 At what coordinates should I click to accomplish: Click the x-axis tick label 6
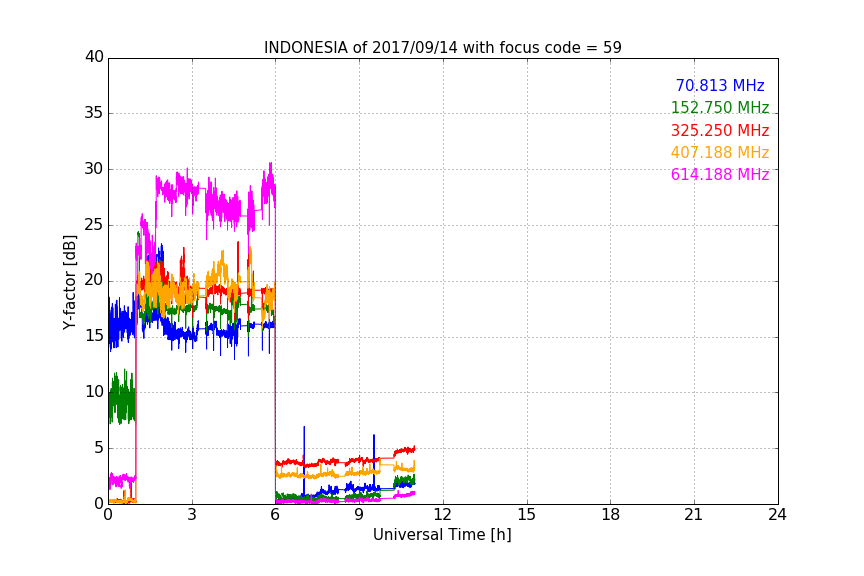click(x=276, y=515)
